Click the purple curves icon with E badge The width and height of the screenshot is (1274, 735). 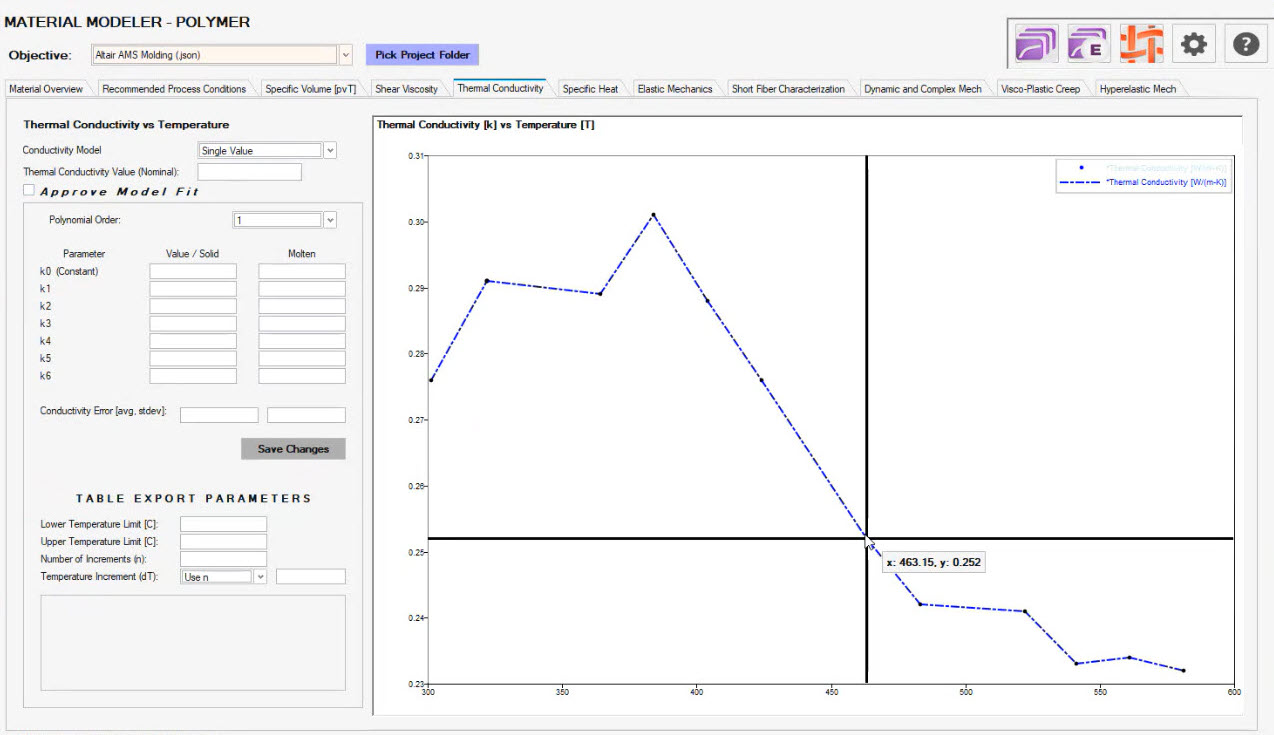point(1088,44)
